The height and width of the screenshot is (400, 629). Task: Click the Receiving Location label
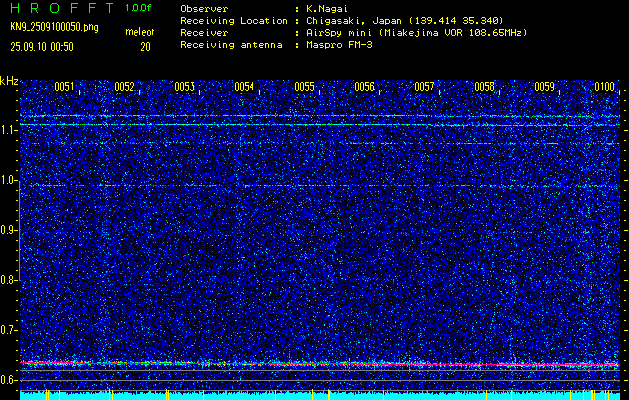[x=234, y=21]
